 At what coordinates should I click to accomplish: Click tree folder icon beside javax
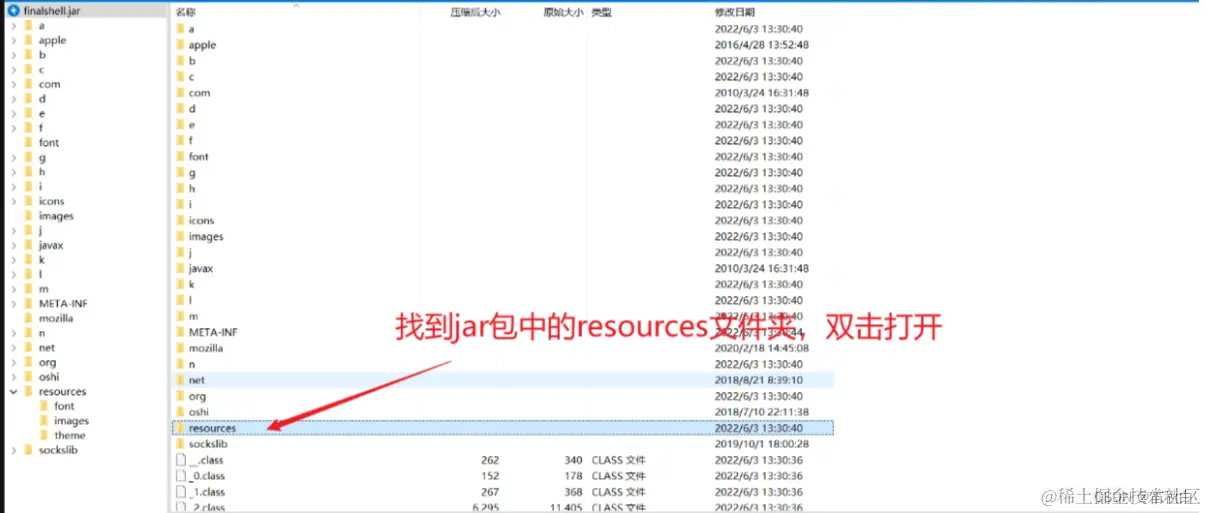(x=29, y=245)
